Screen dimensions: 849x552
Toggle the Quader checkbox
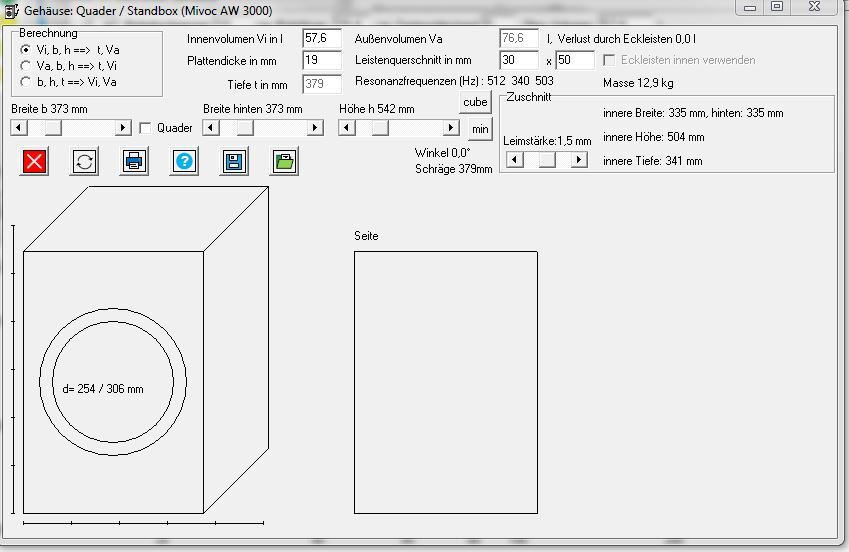145,128
